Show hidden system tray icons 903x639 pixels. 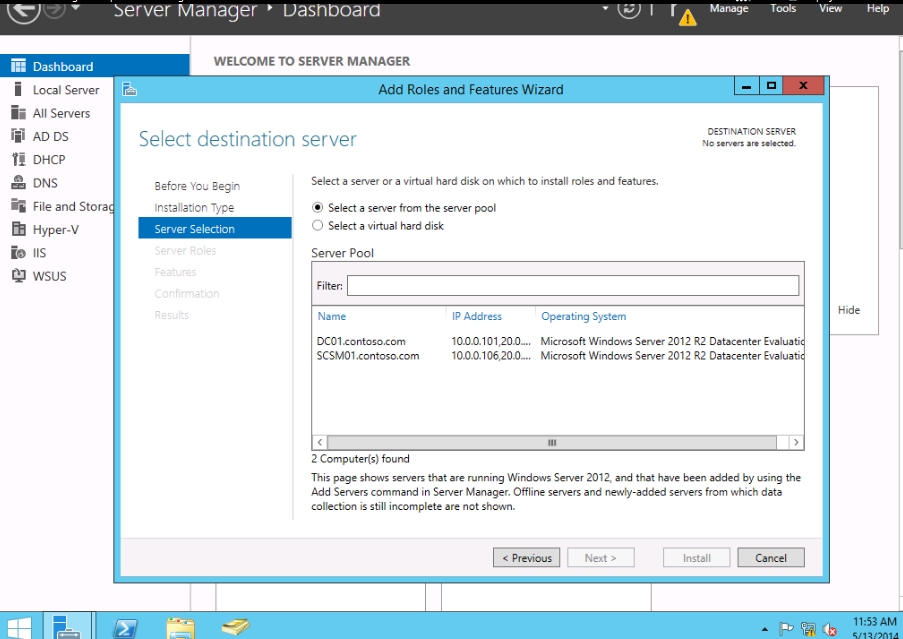tap(765, 630)
